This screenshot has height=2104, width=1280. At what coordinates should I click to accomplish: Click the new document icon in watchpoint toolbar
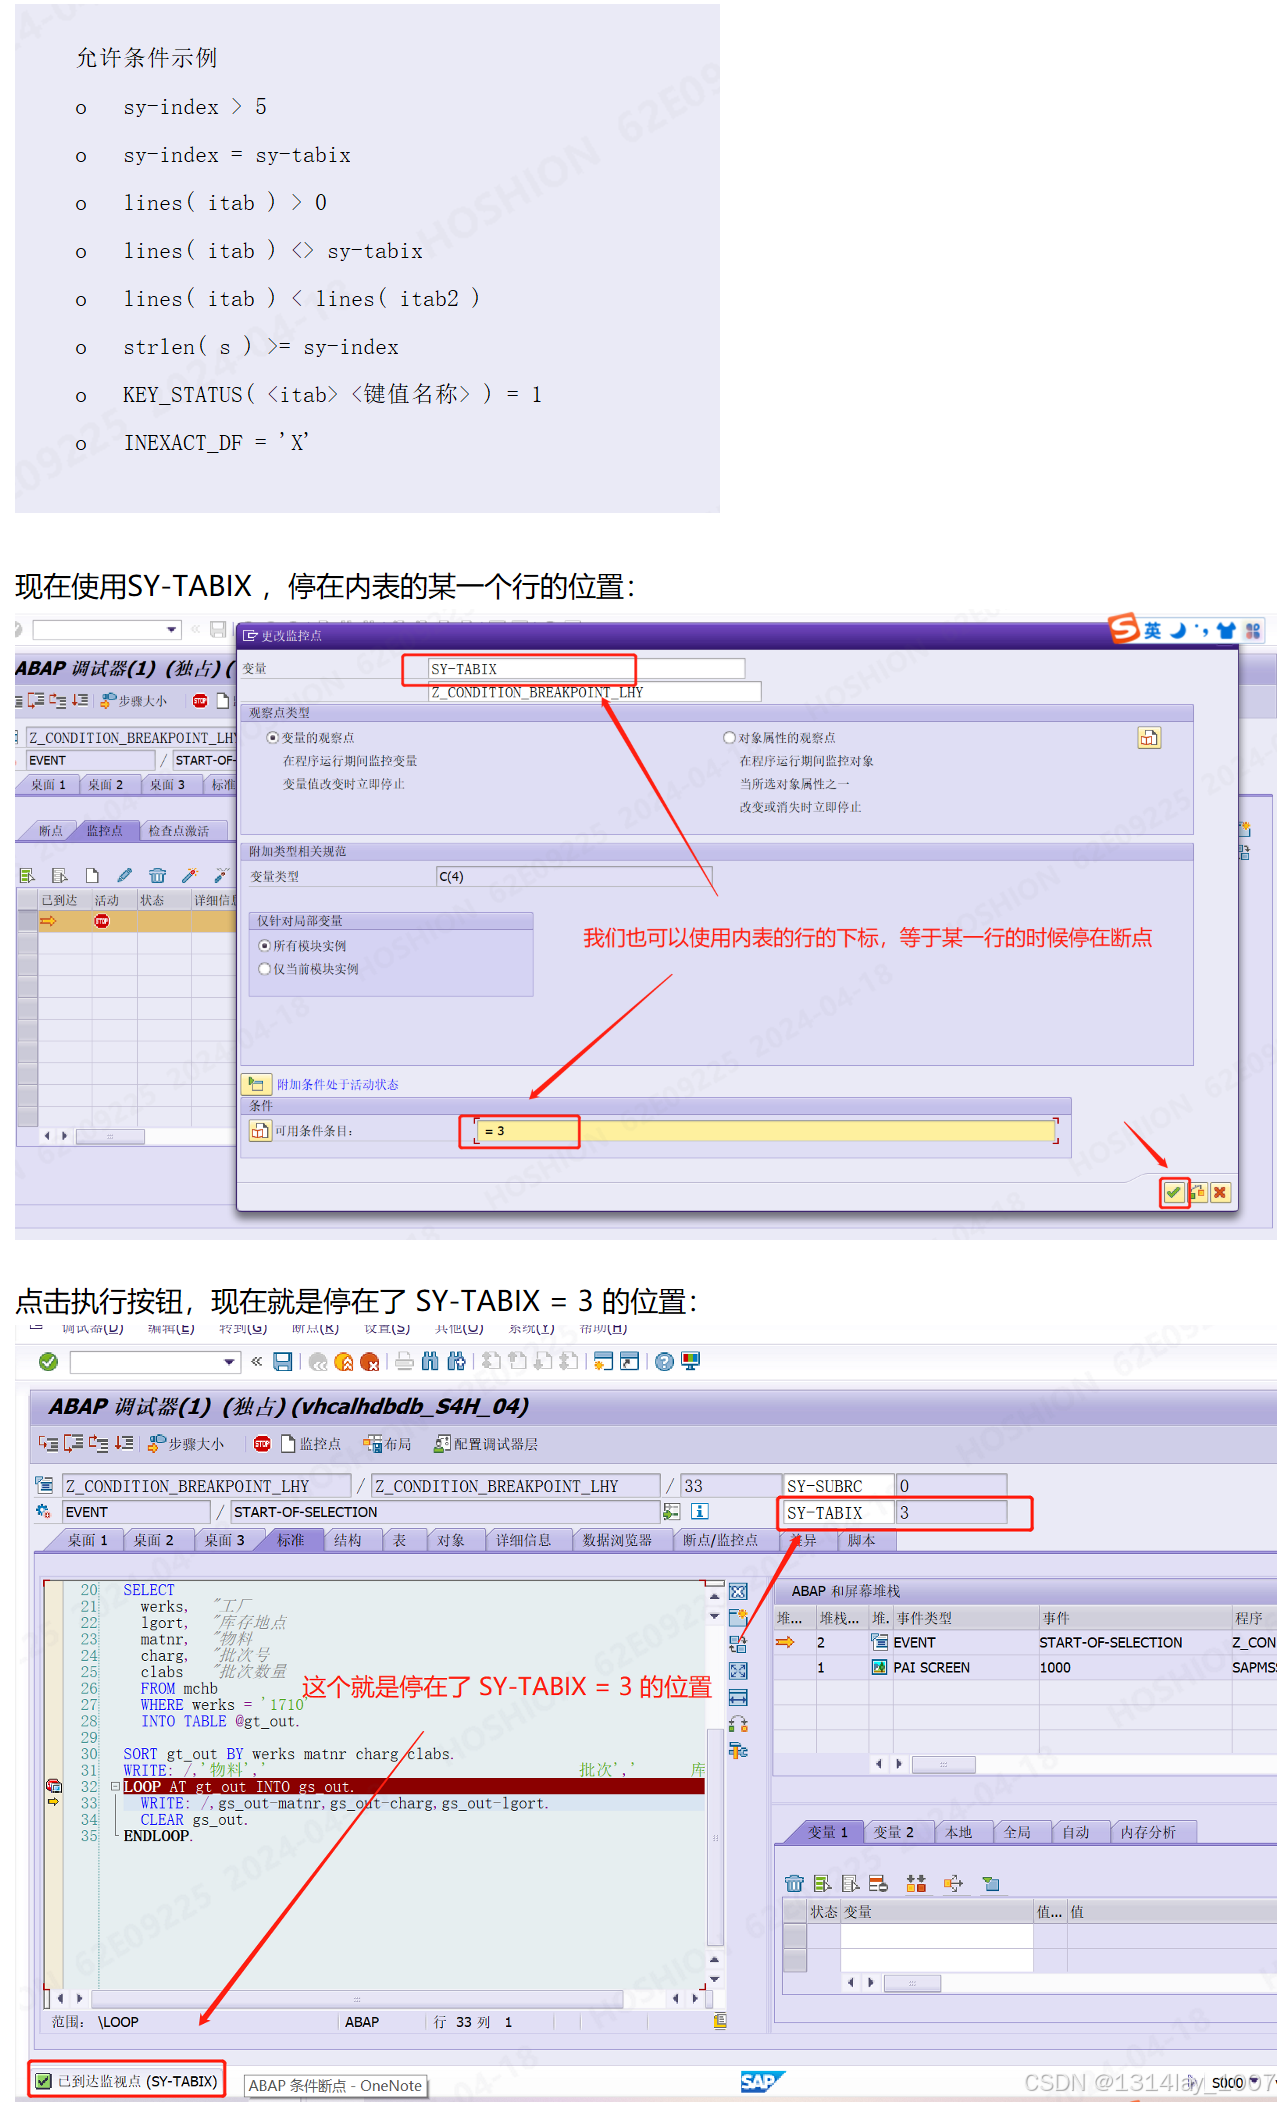(x=92, y=875)
